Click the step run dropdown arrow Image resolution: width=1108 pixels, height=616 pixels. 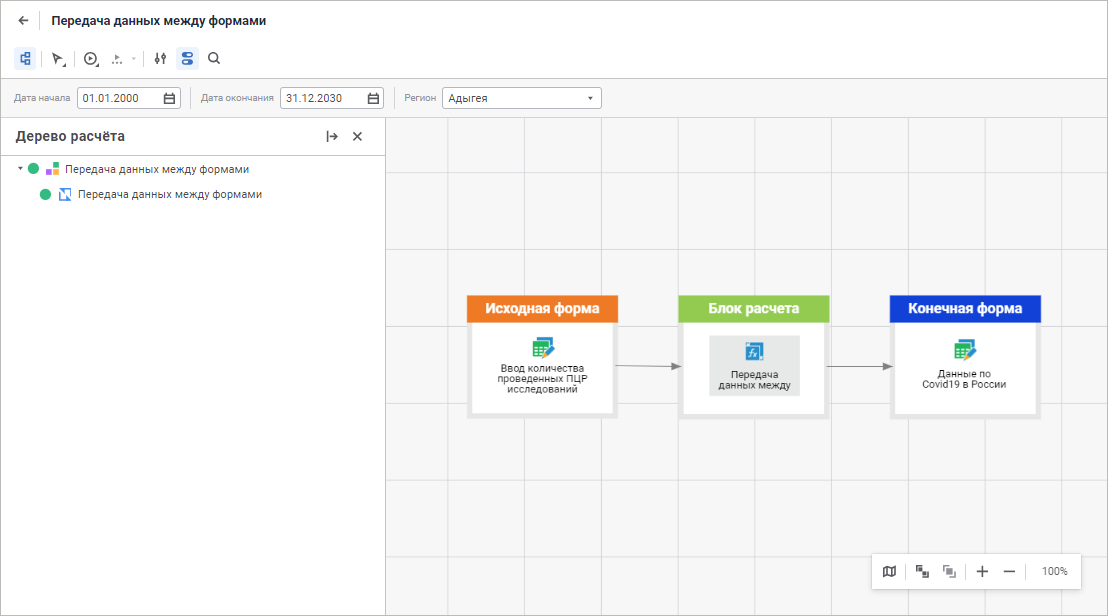pos(134,59)
